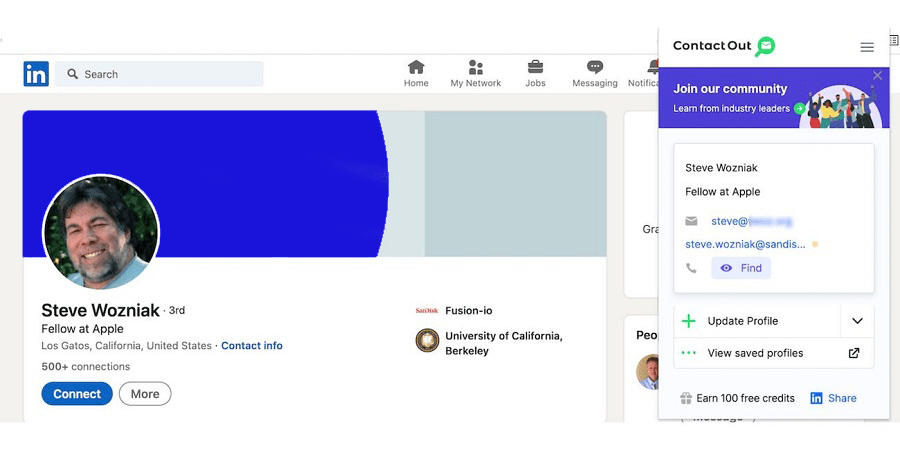This screenshot has width=900, height=450.
Task: Click ContactOut card name Steve Wozniak
Action: point(721,168)
